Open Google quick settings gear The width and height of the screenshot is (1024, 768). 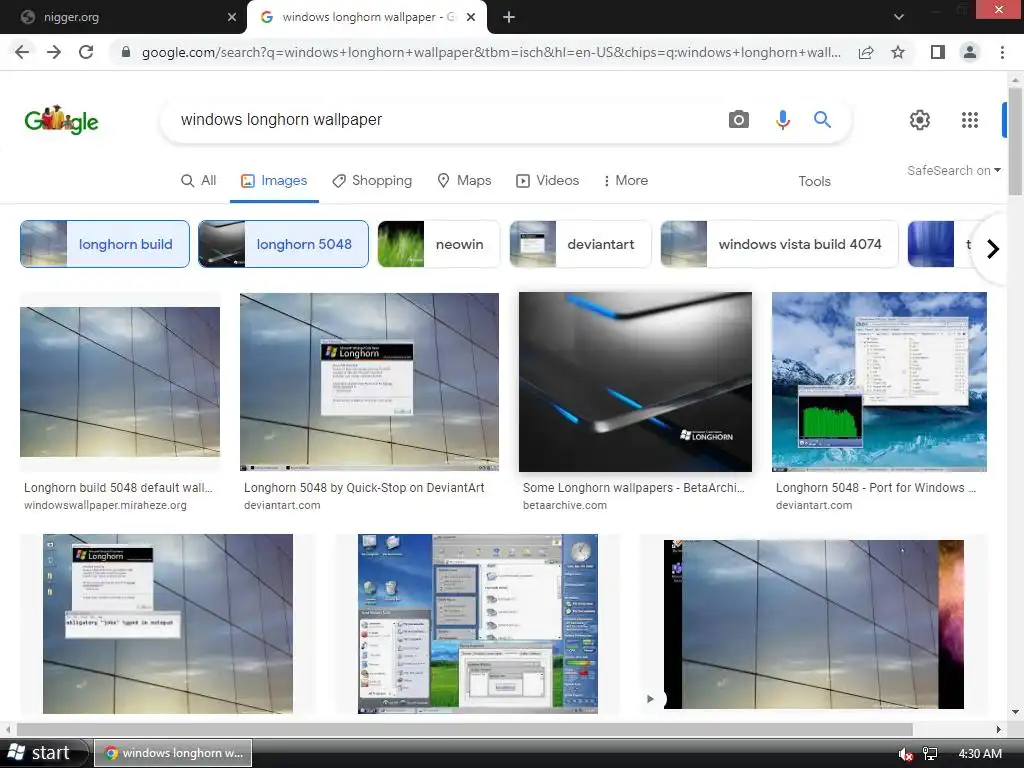click(920, 120)
